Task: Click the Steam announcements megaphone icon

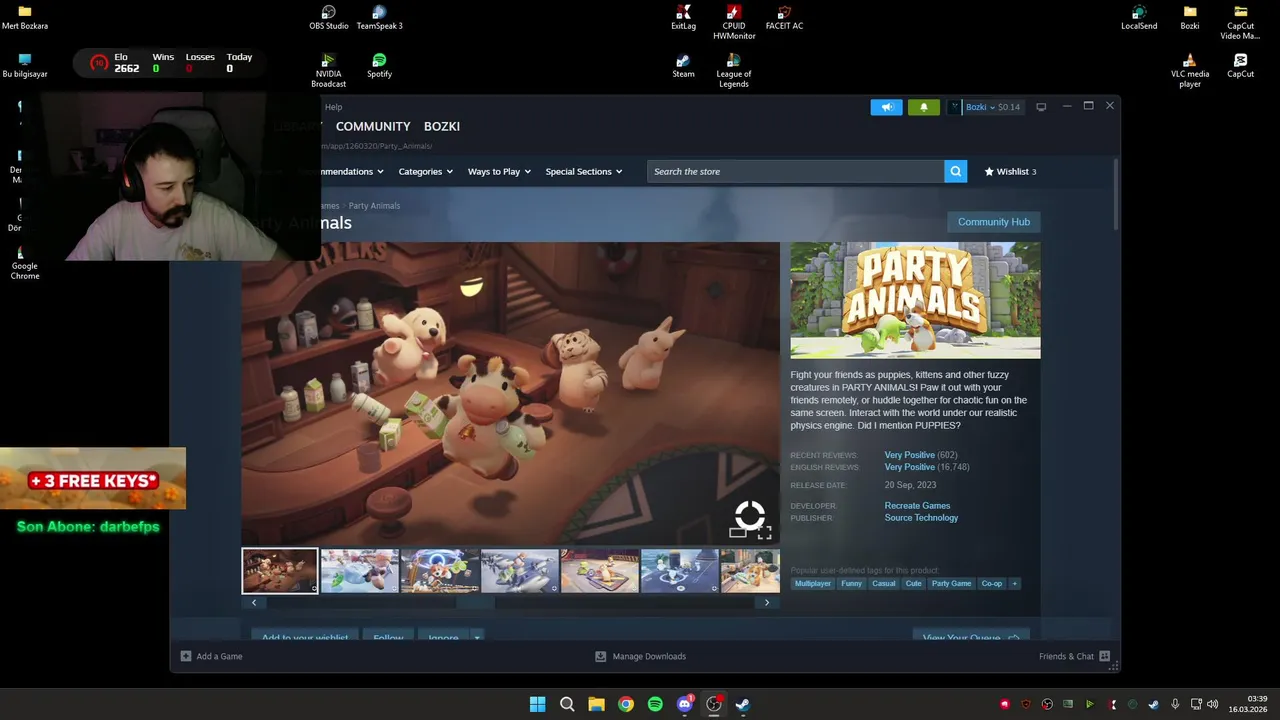Action: [x=886, y=107]
